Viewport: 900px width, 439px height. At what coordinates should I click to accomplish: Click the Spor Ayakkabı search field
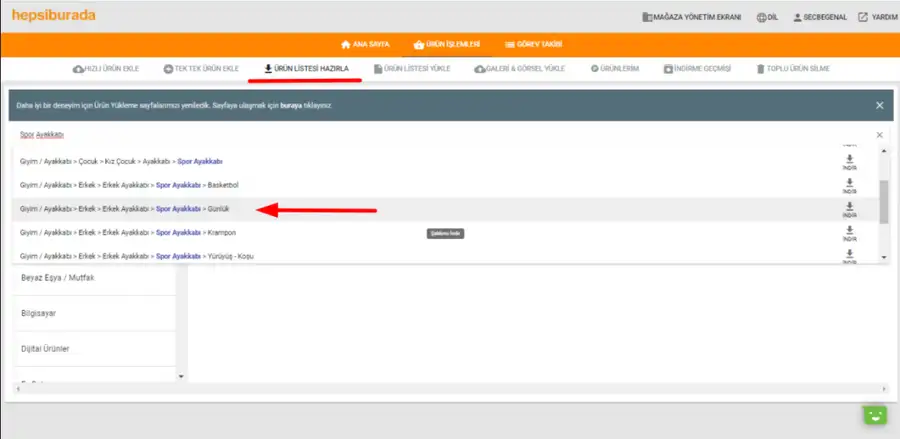[442, 135]
